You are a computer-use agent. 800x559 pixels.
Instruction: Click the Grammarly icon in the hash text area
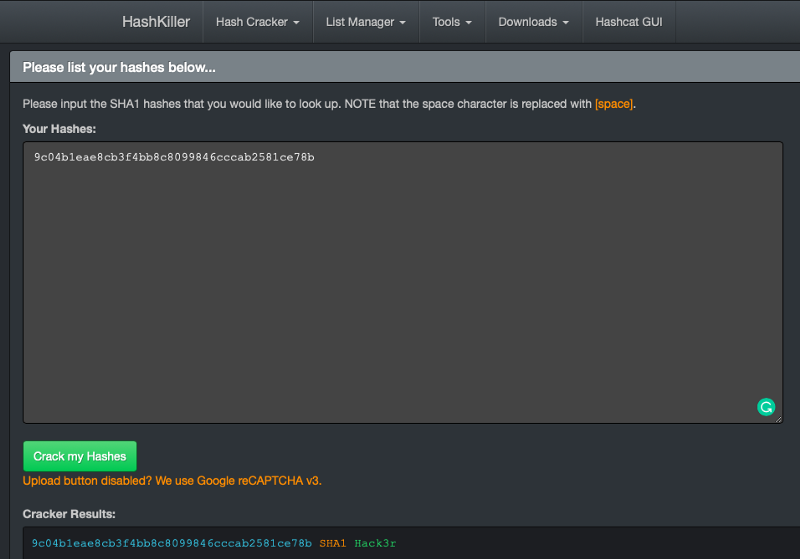point(766,407)
